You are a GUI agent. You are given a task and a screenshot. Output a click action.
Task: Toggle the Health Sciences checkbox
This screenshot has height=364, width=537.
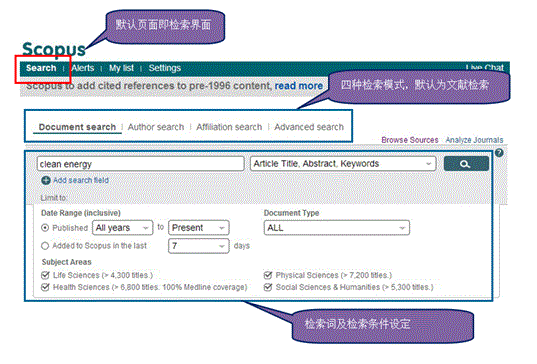coord(45,287)
